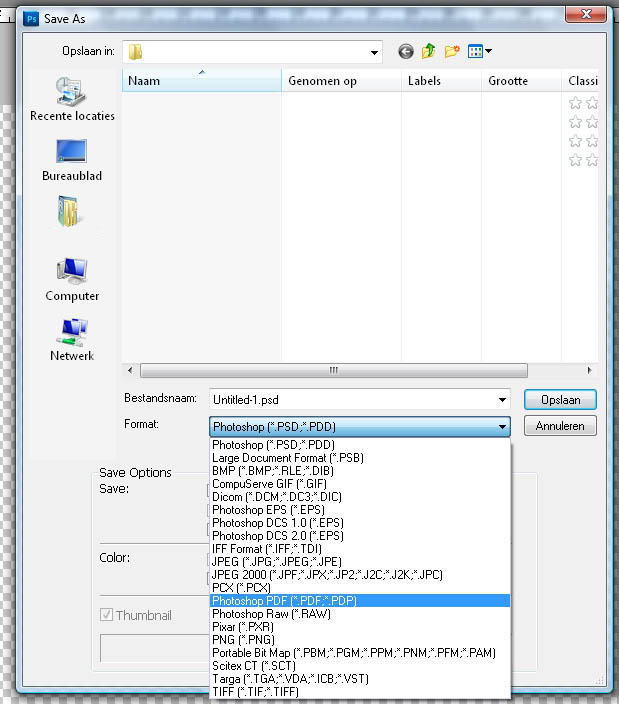Click the Opslaan save button
This screenshot has height=704, width=619.
pos(560,400)
